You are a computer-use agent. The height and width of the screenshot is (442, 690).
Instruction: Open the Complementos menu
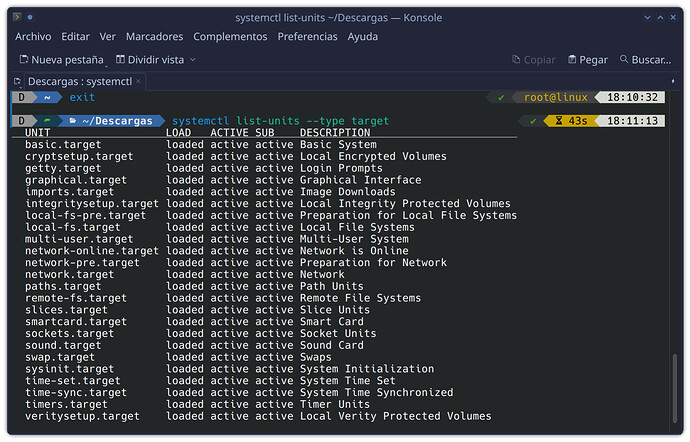230,36
